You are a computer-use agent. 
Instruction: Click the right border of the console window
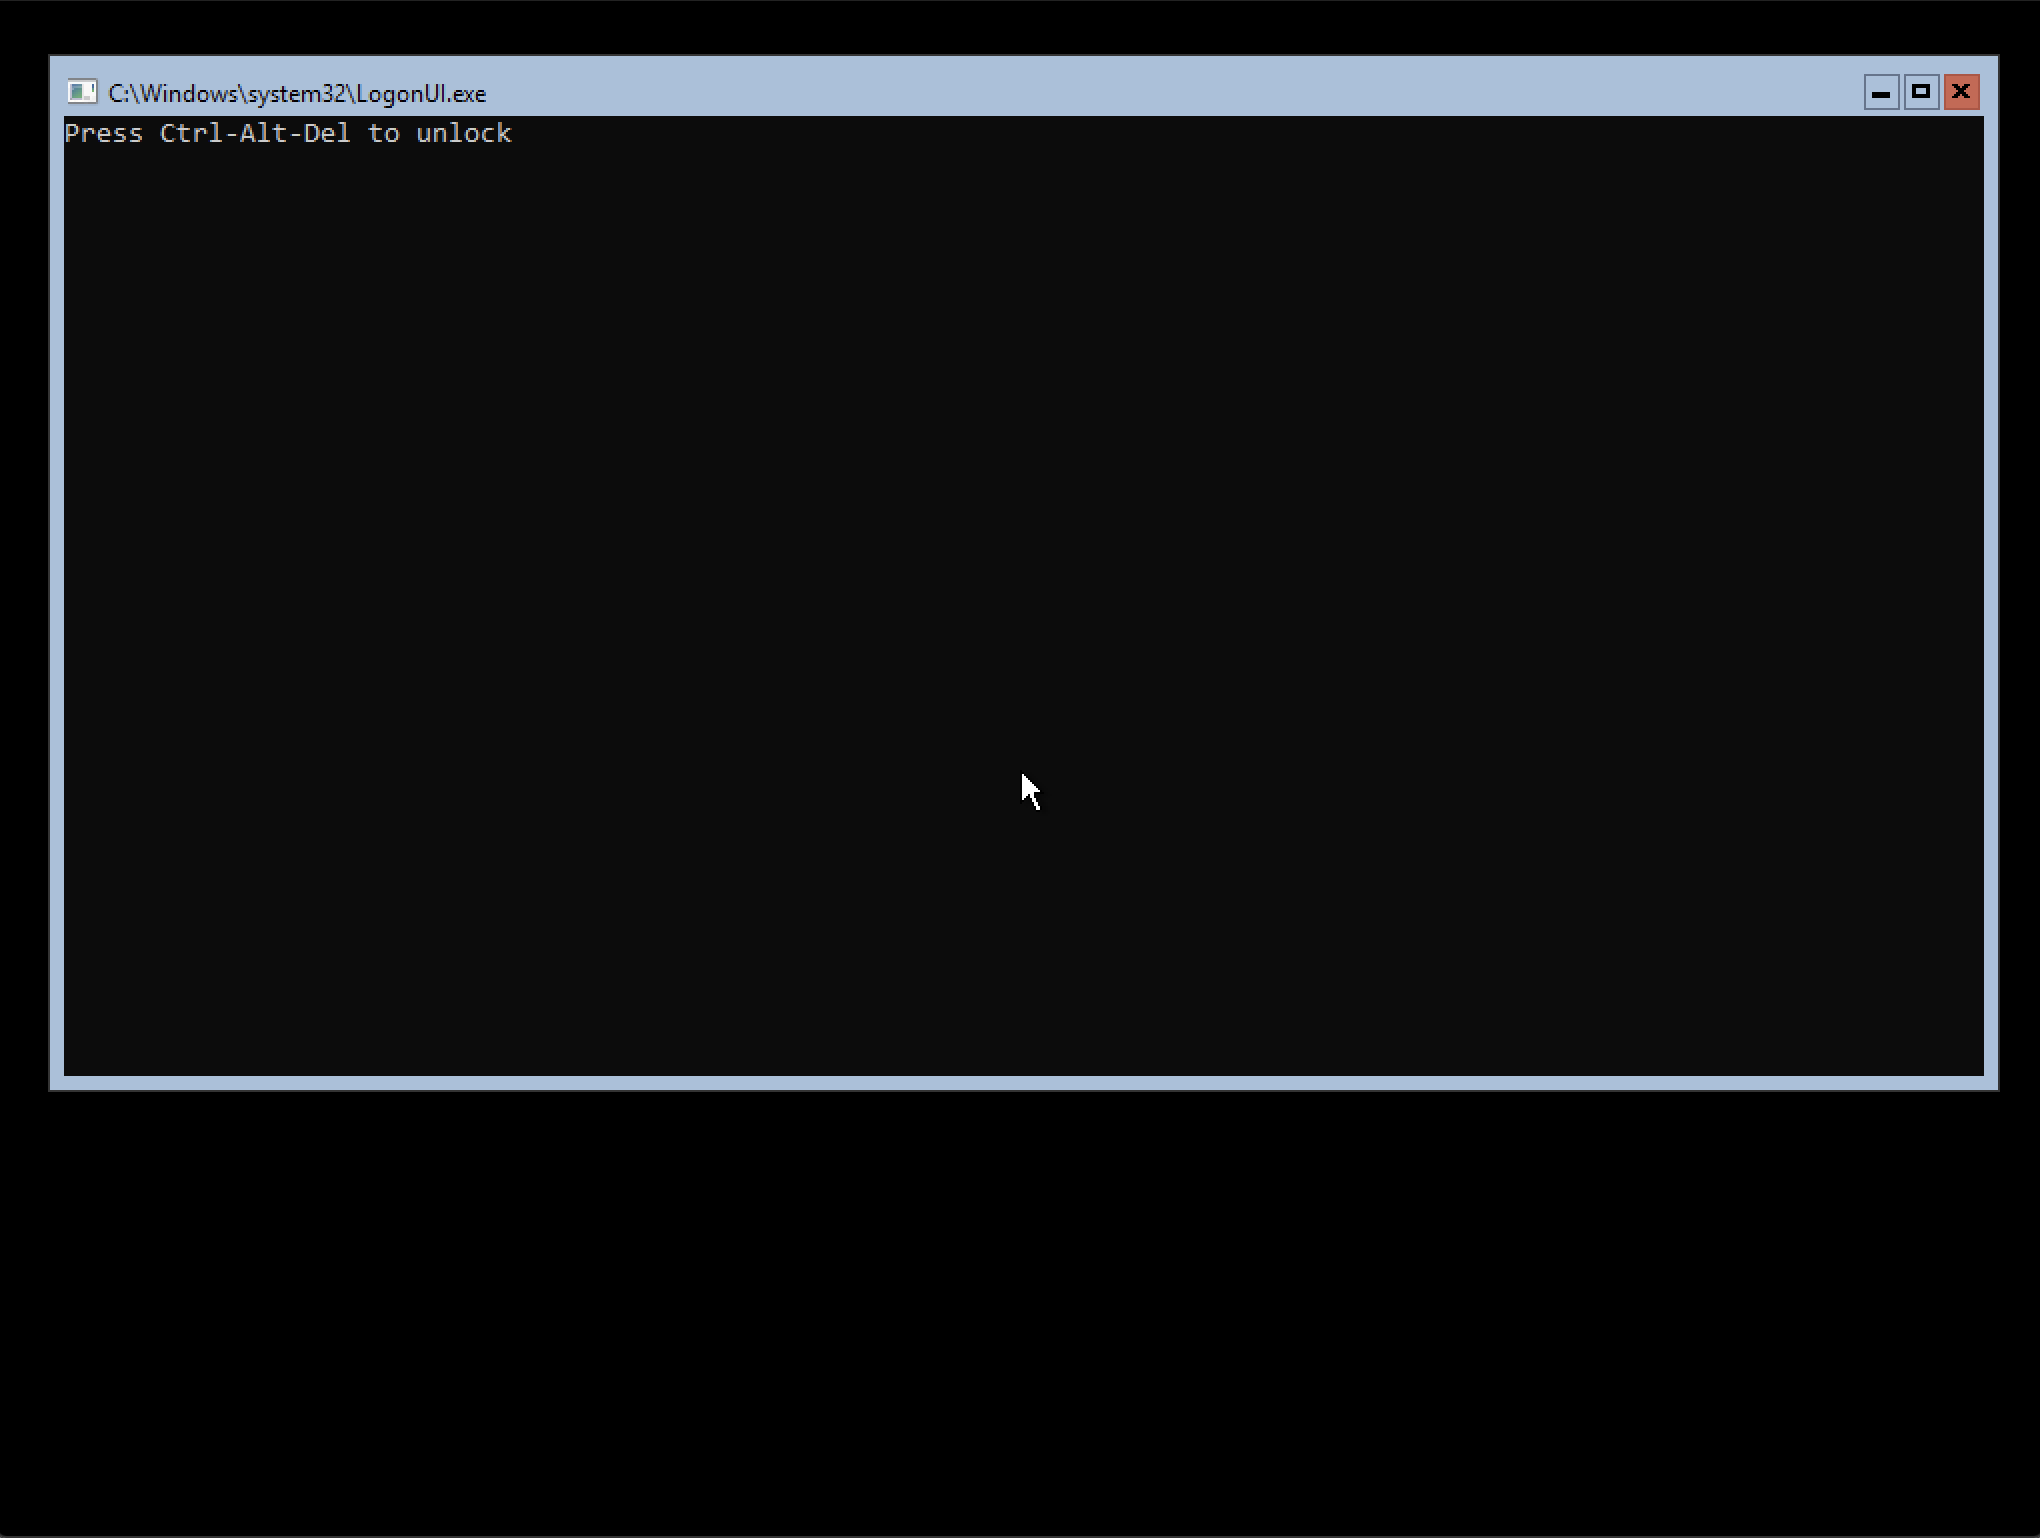pos(1991,600)
